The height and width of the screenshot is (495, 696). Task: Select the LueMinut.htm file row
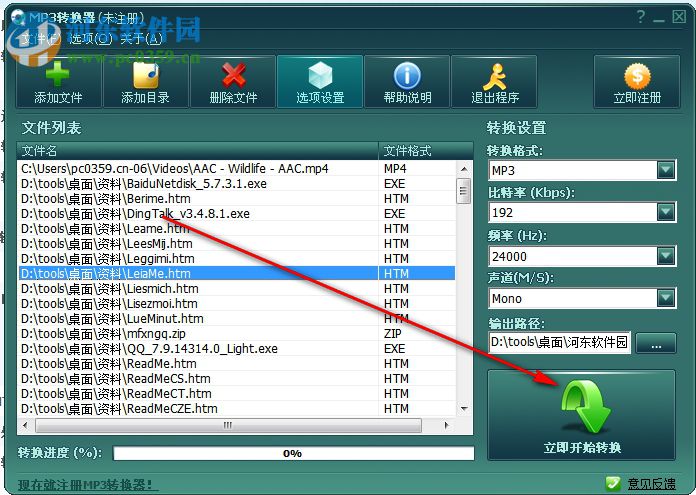(237, 319)
